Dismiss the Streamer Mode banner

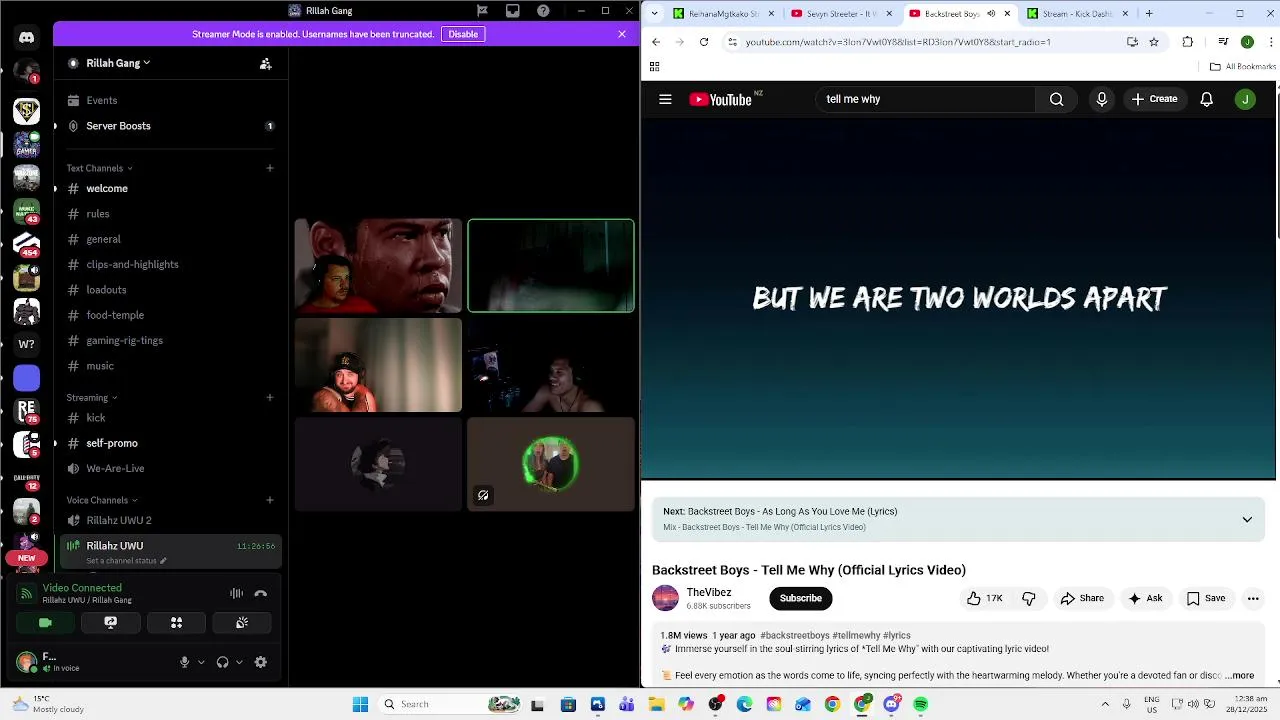coord(622,34)
